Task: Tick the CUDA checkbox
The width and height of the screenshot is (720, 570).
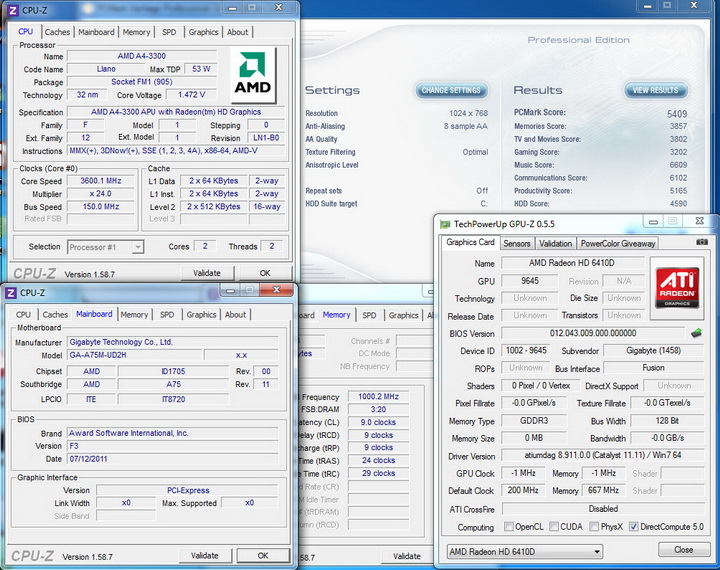Action: (556, 527)
